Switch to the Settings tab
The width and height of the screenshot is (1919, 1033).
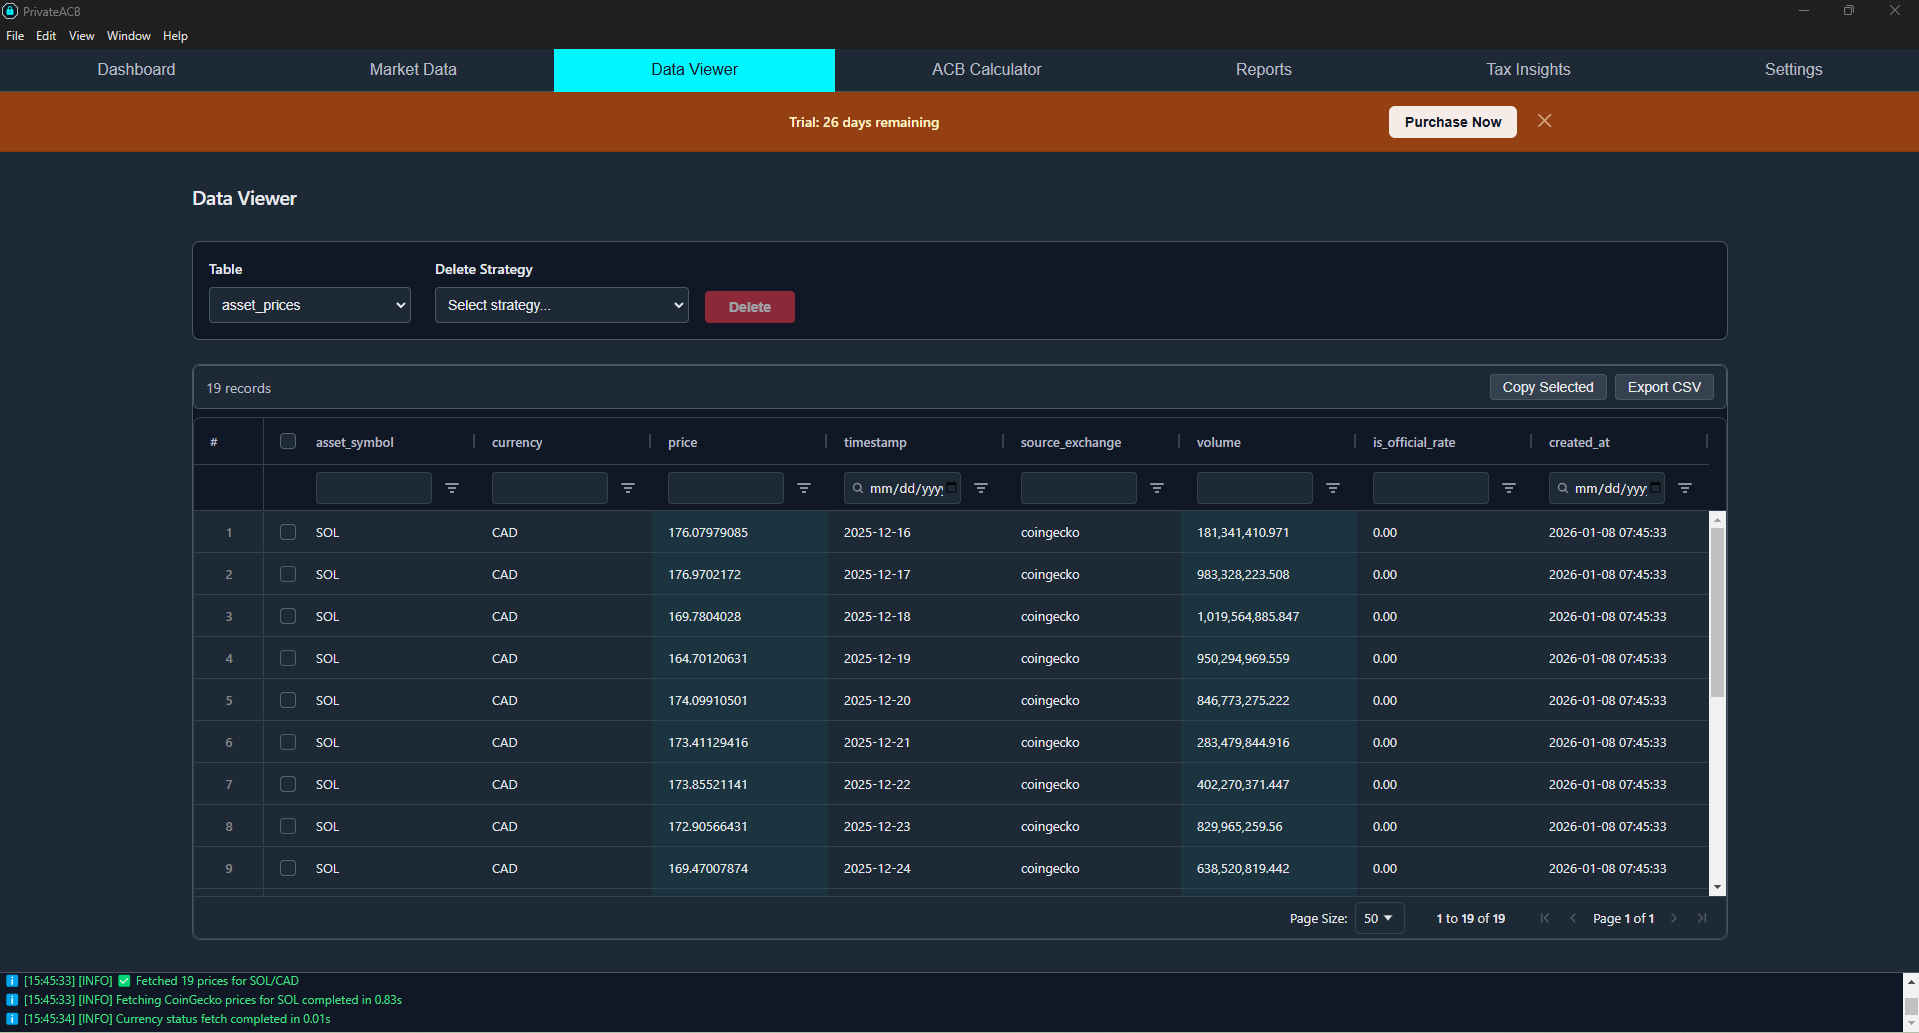point(1793,70)
